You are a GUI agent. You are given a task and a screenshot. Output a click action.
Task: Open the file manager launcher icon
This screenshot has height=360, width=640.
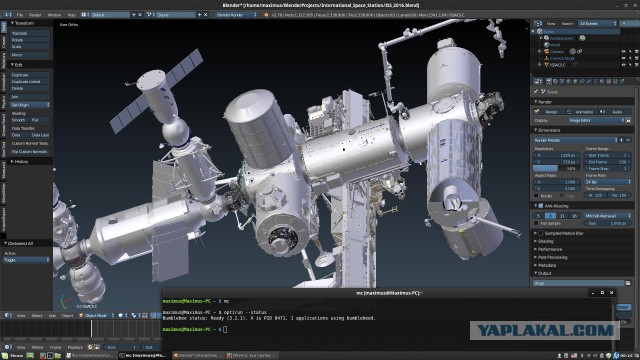coord(58,356)
